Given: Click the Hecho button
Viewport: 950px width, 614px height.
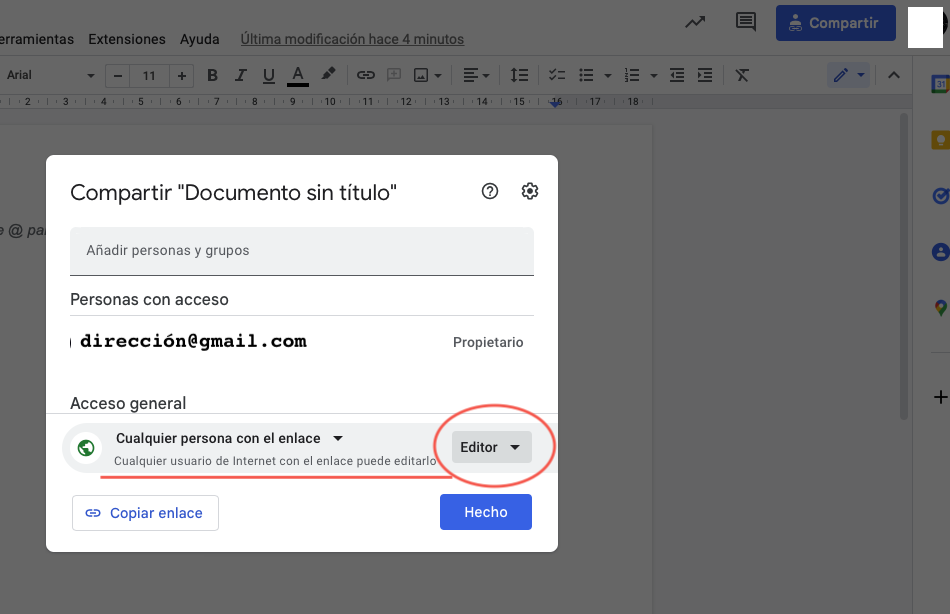Looking at the screenshot, I should click(x=486, y=512).
